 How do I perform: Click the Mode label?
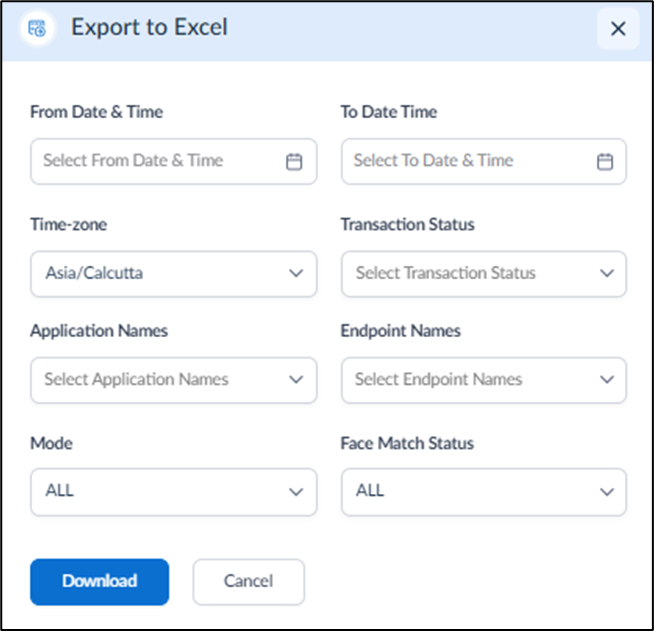[x=52, y=443]
